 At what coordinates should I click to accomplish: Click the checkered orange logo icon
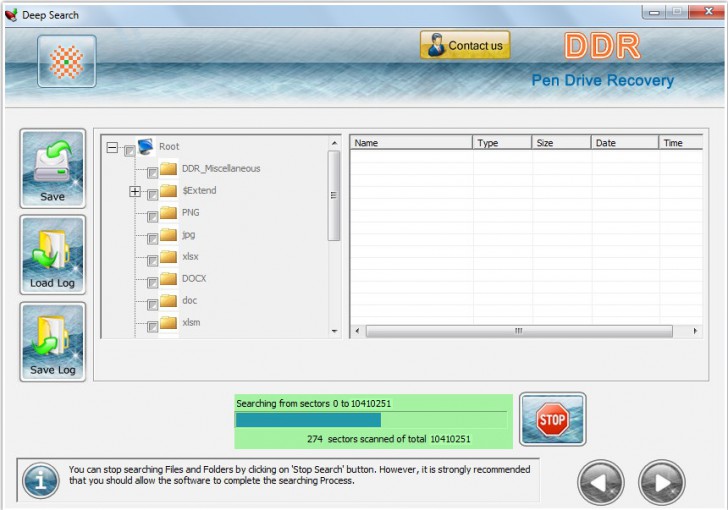[x=67, y=61]
